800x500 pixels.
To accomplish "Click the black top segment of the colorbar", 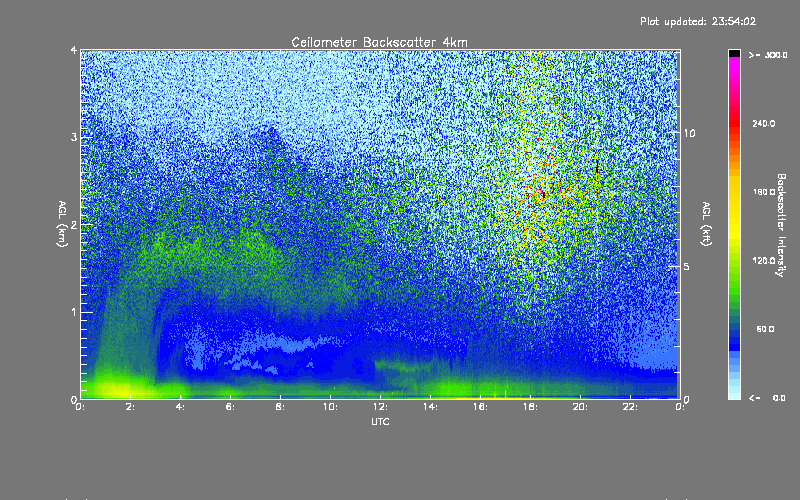I will pyautogui.click(x=734, y=54).
